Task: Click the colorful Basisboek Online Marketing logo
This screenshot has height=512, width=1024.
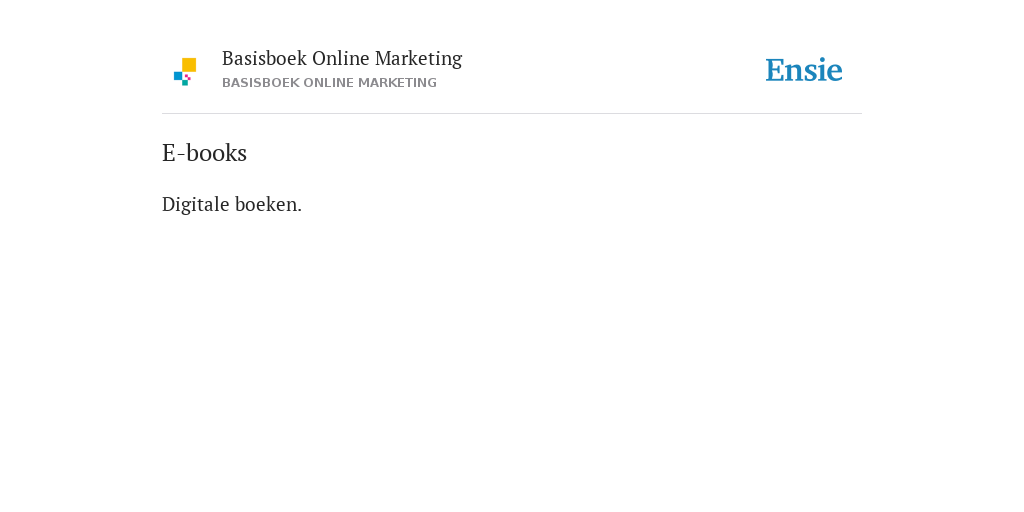Action: (x=185, y=72)
